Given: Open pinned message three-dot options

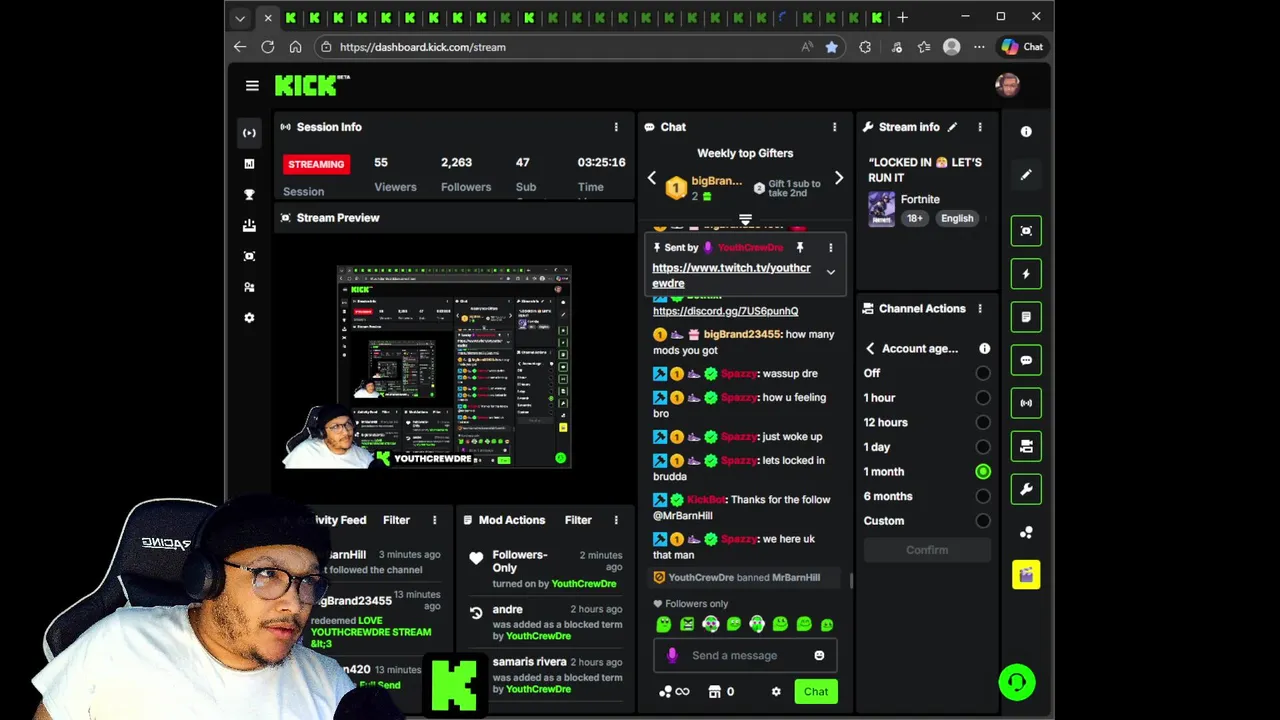Looking at the screenshot, I should click(x=830, y=248).
